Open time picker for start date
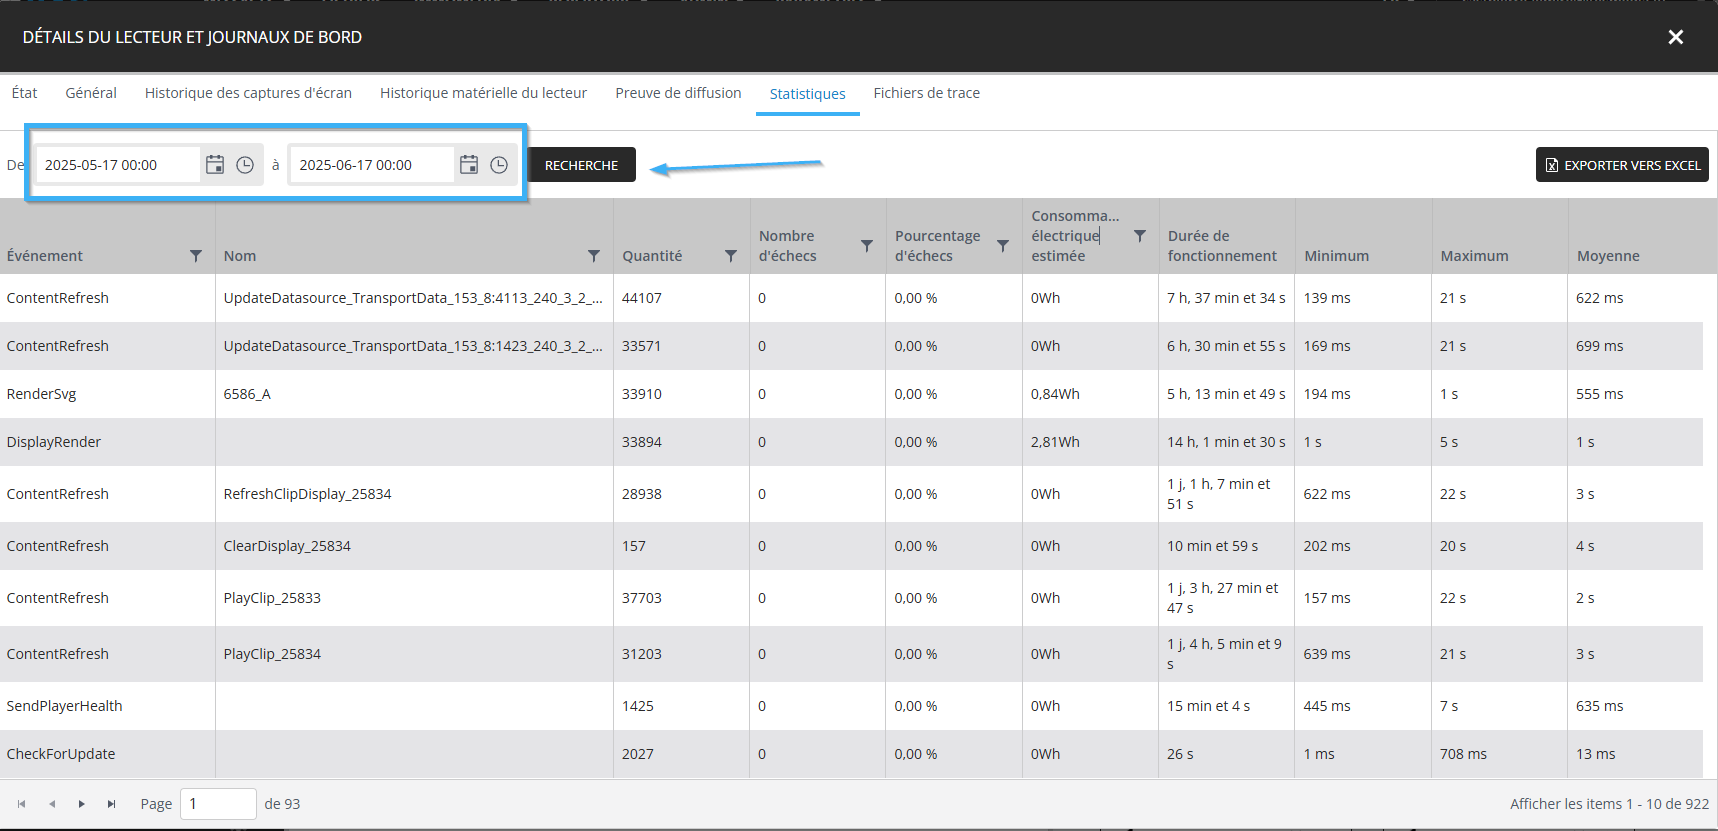The image size is (1718, 831). click(245, 165)
